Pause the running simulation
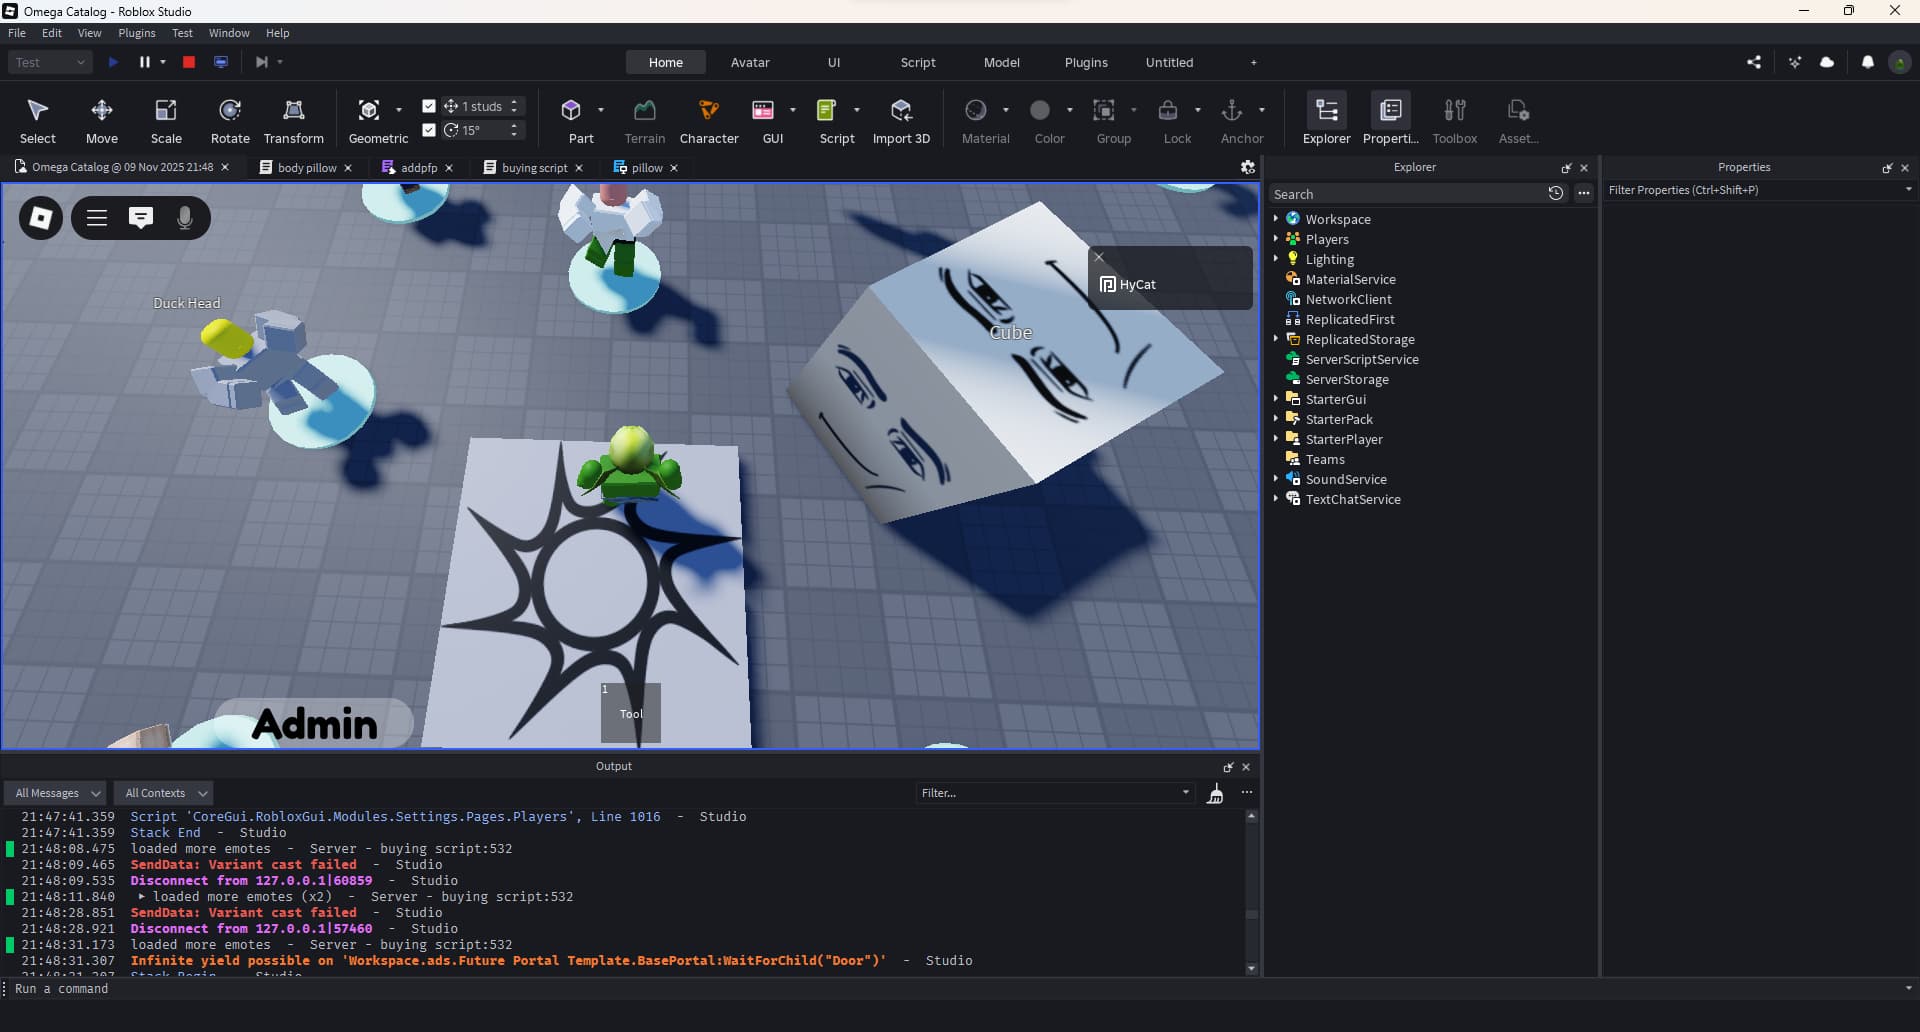 click(145, 62)
